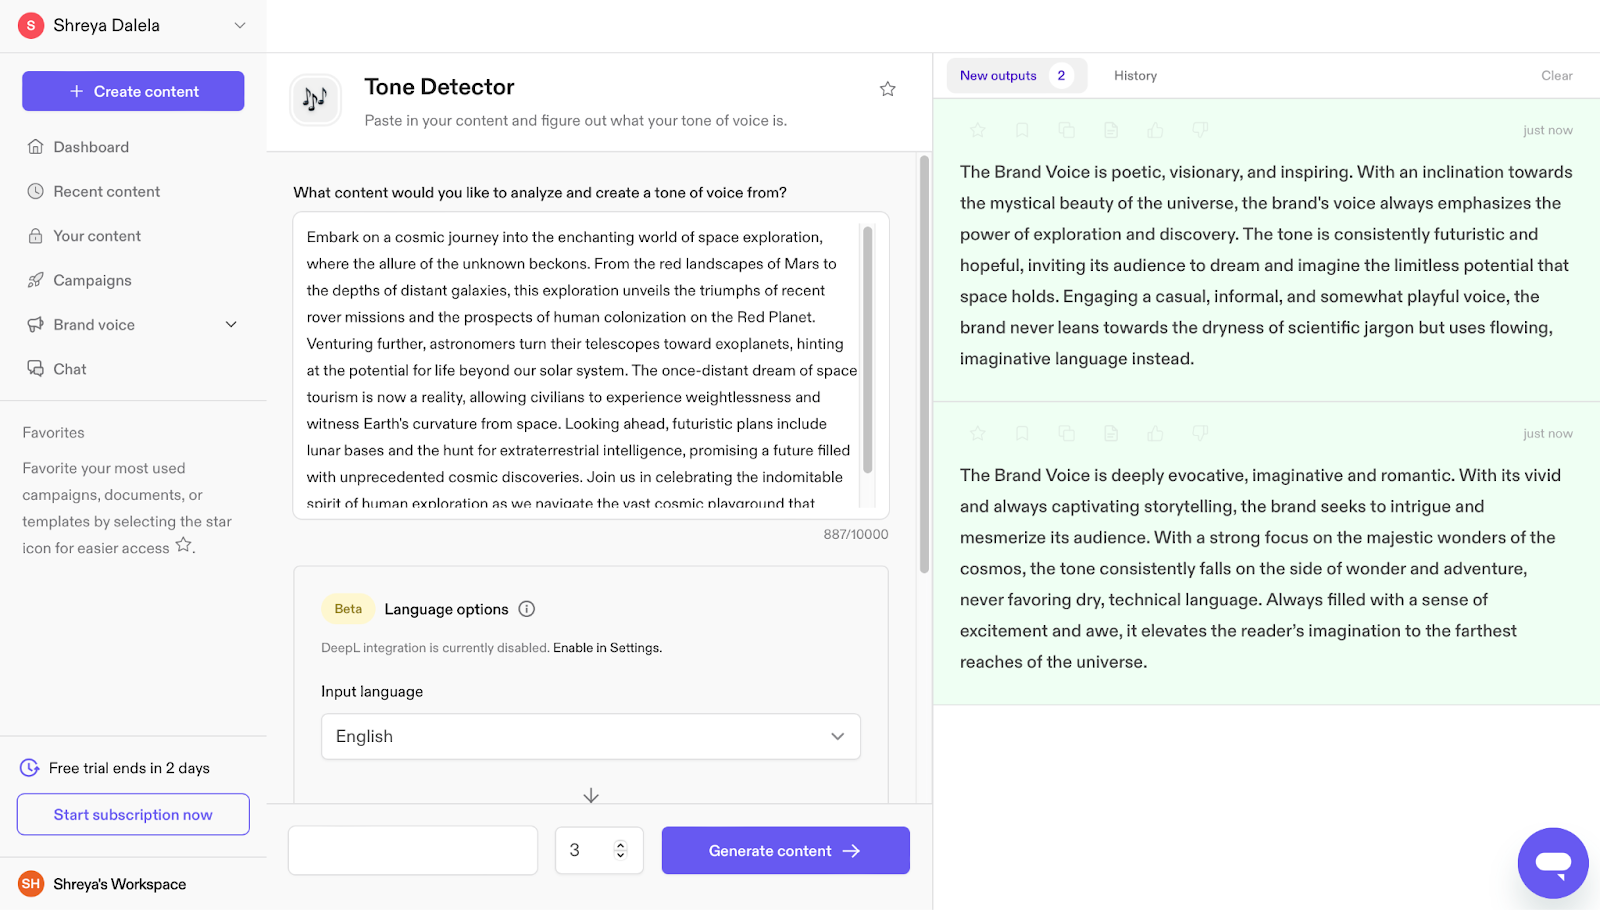This screenshot has width=1600, height=910.
Task: Click the first output's just now timestamp
Action: (1547, 130)
